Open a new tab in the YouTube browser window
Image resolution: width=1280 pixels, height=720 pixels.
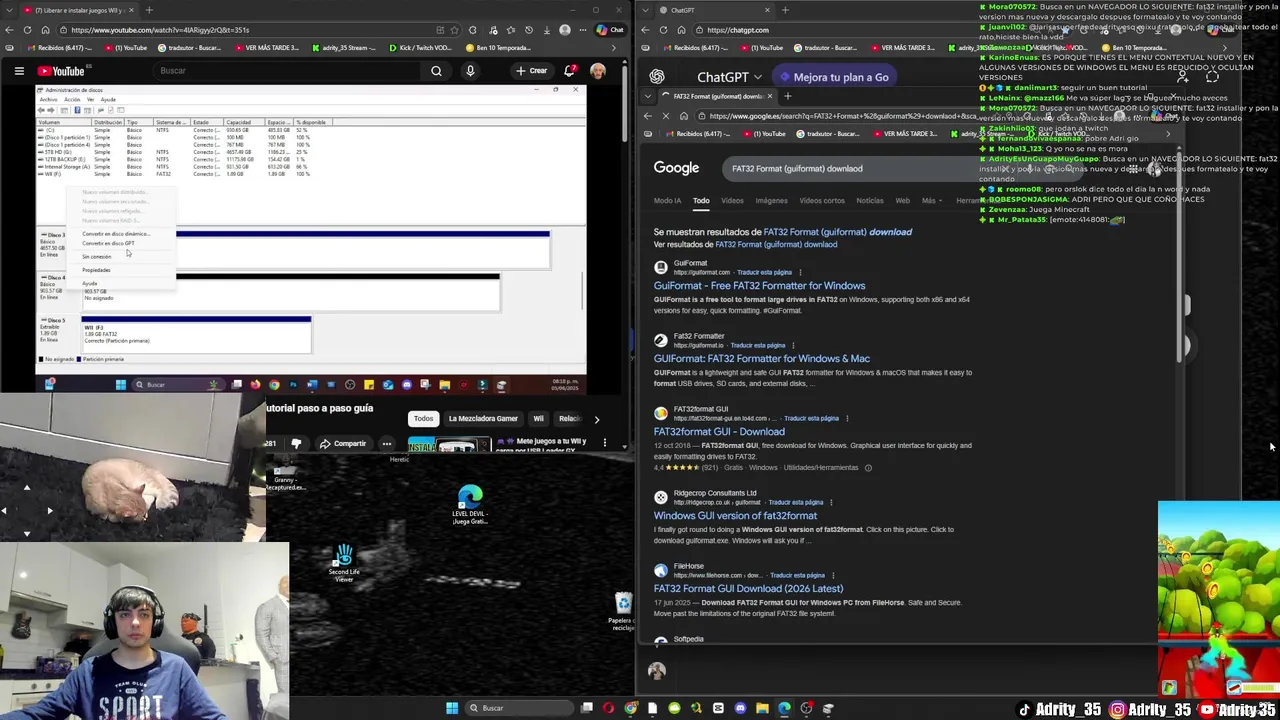[x=149, y=10]
